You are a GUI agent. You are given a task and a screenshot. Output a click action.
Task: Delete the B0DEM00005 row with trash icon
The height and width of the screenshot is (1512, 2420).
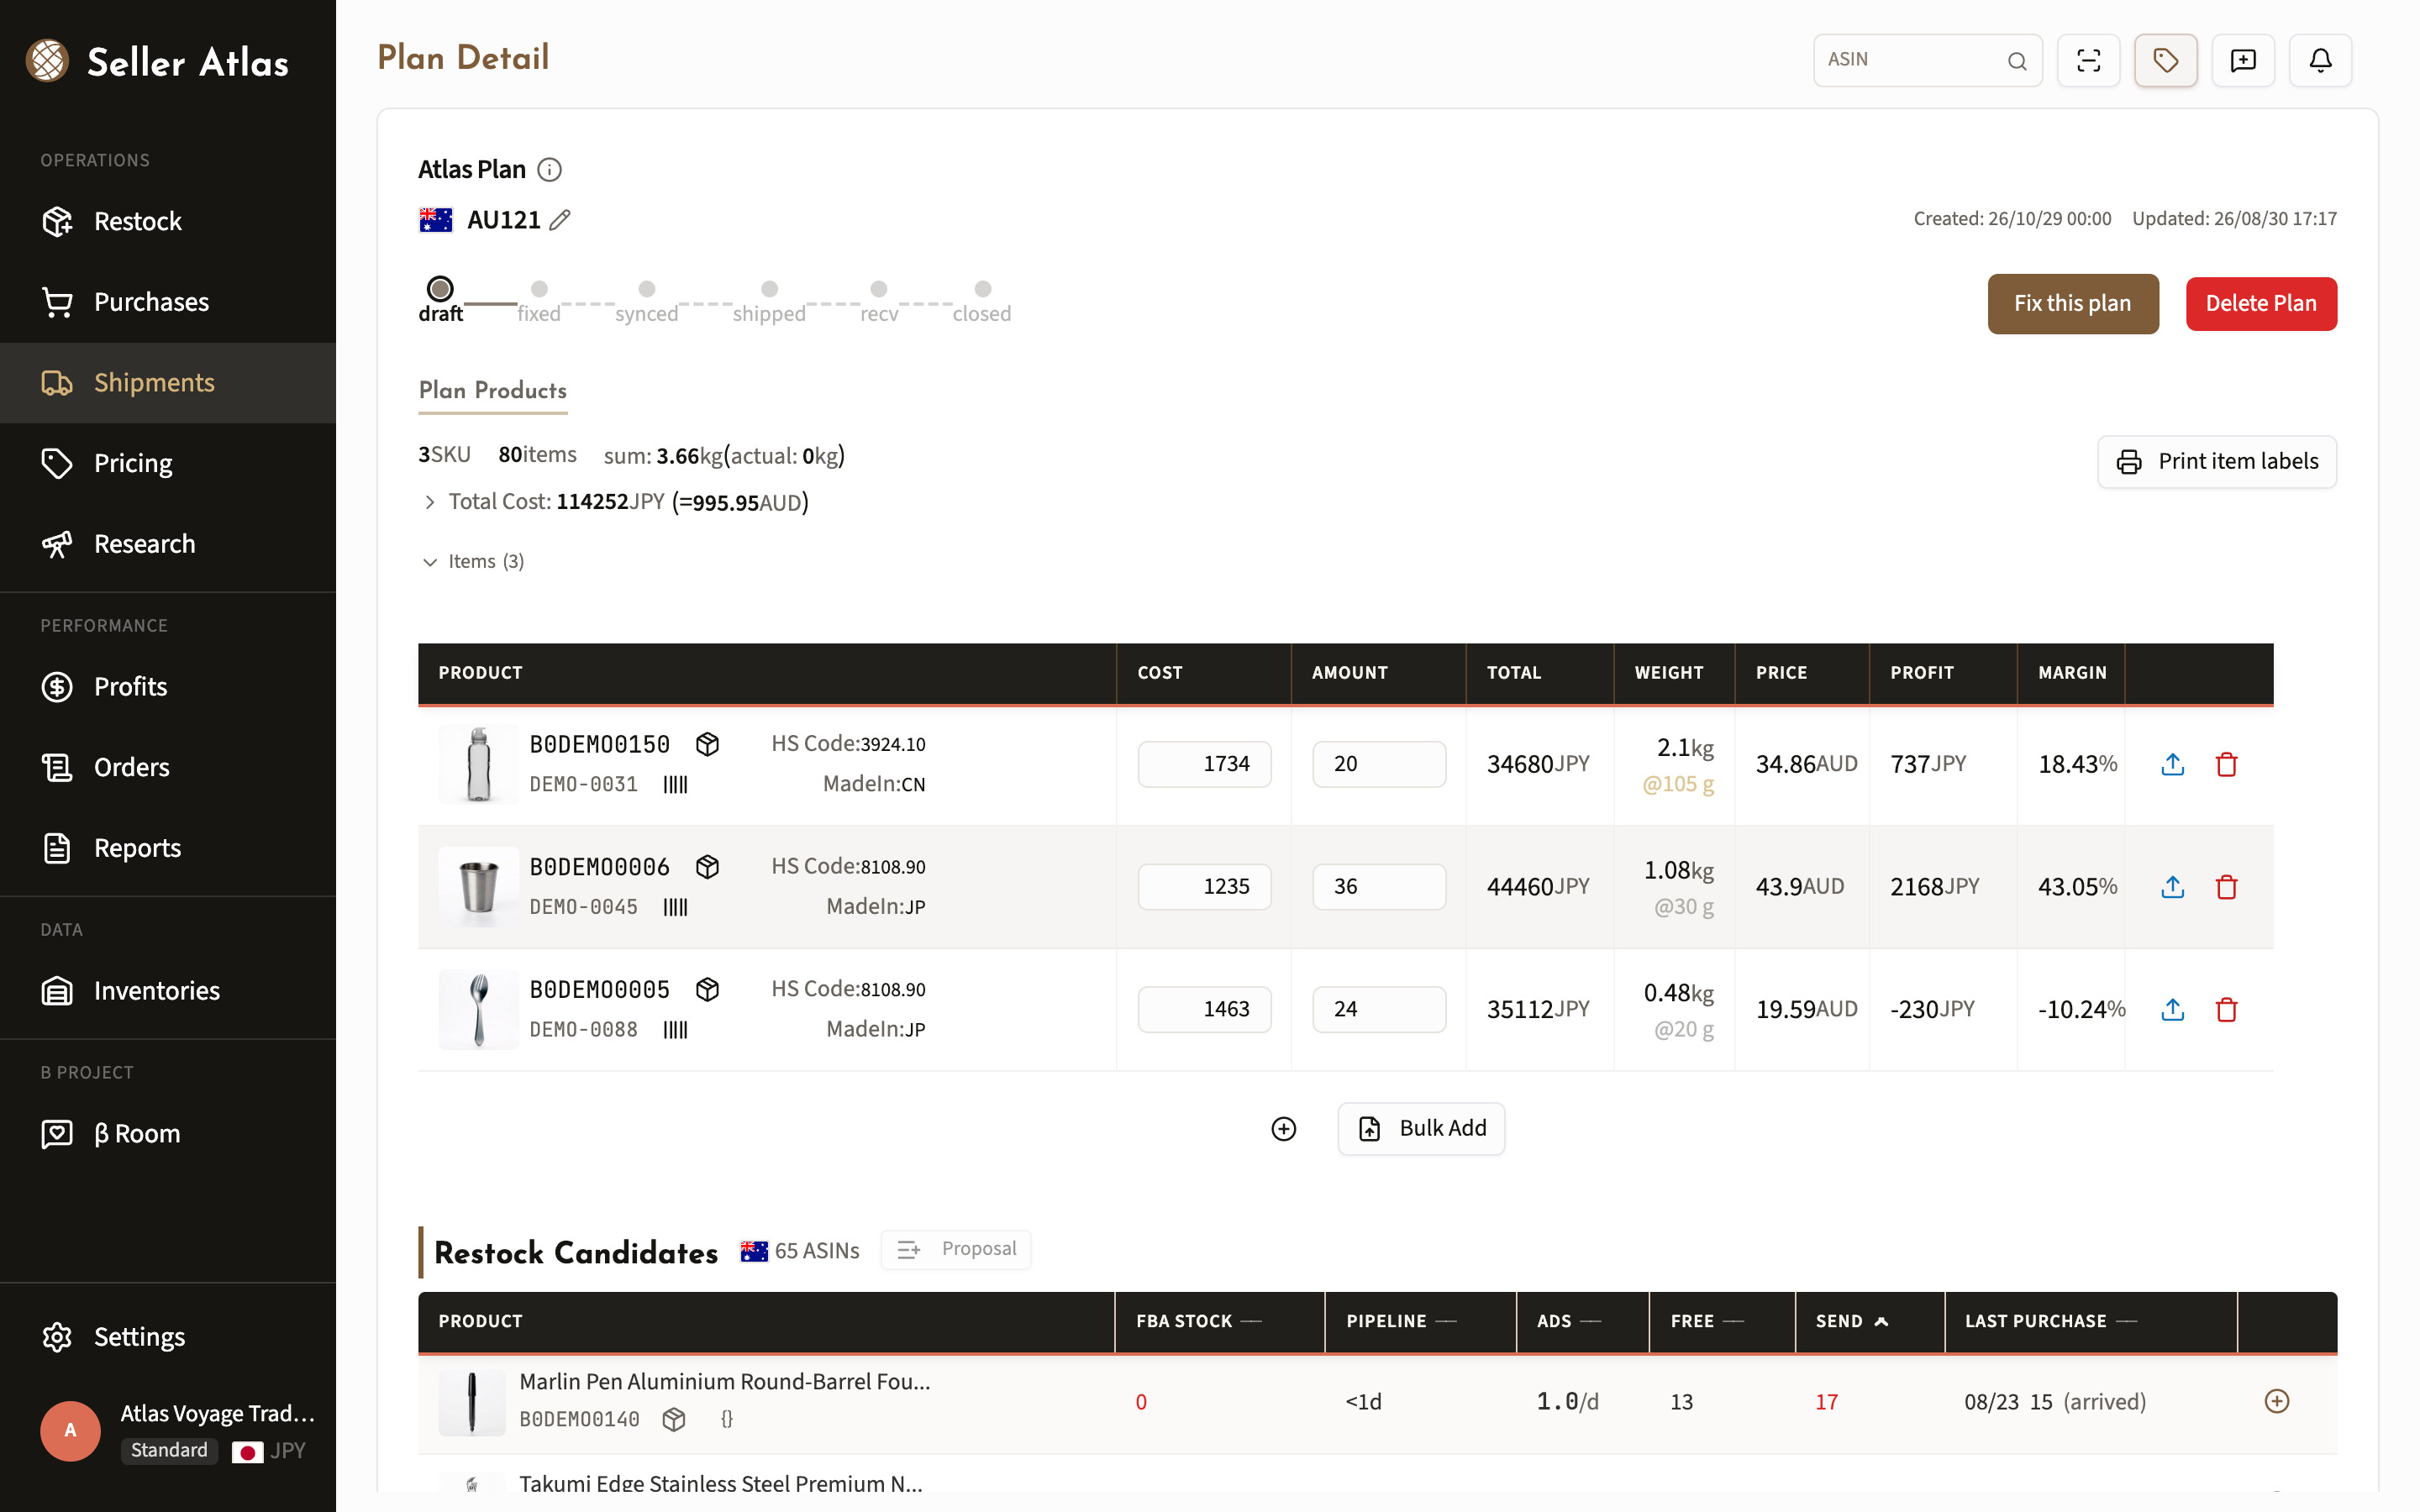2226,1010
